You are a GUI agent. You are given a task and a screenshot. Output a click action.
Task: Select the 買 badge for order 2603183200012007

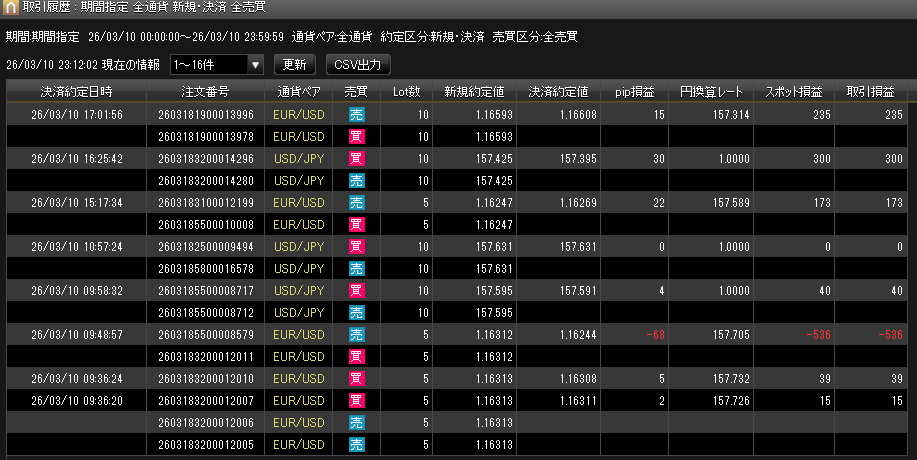tap(356, 400)
